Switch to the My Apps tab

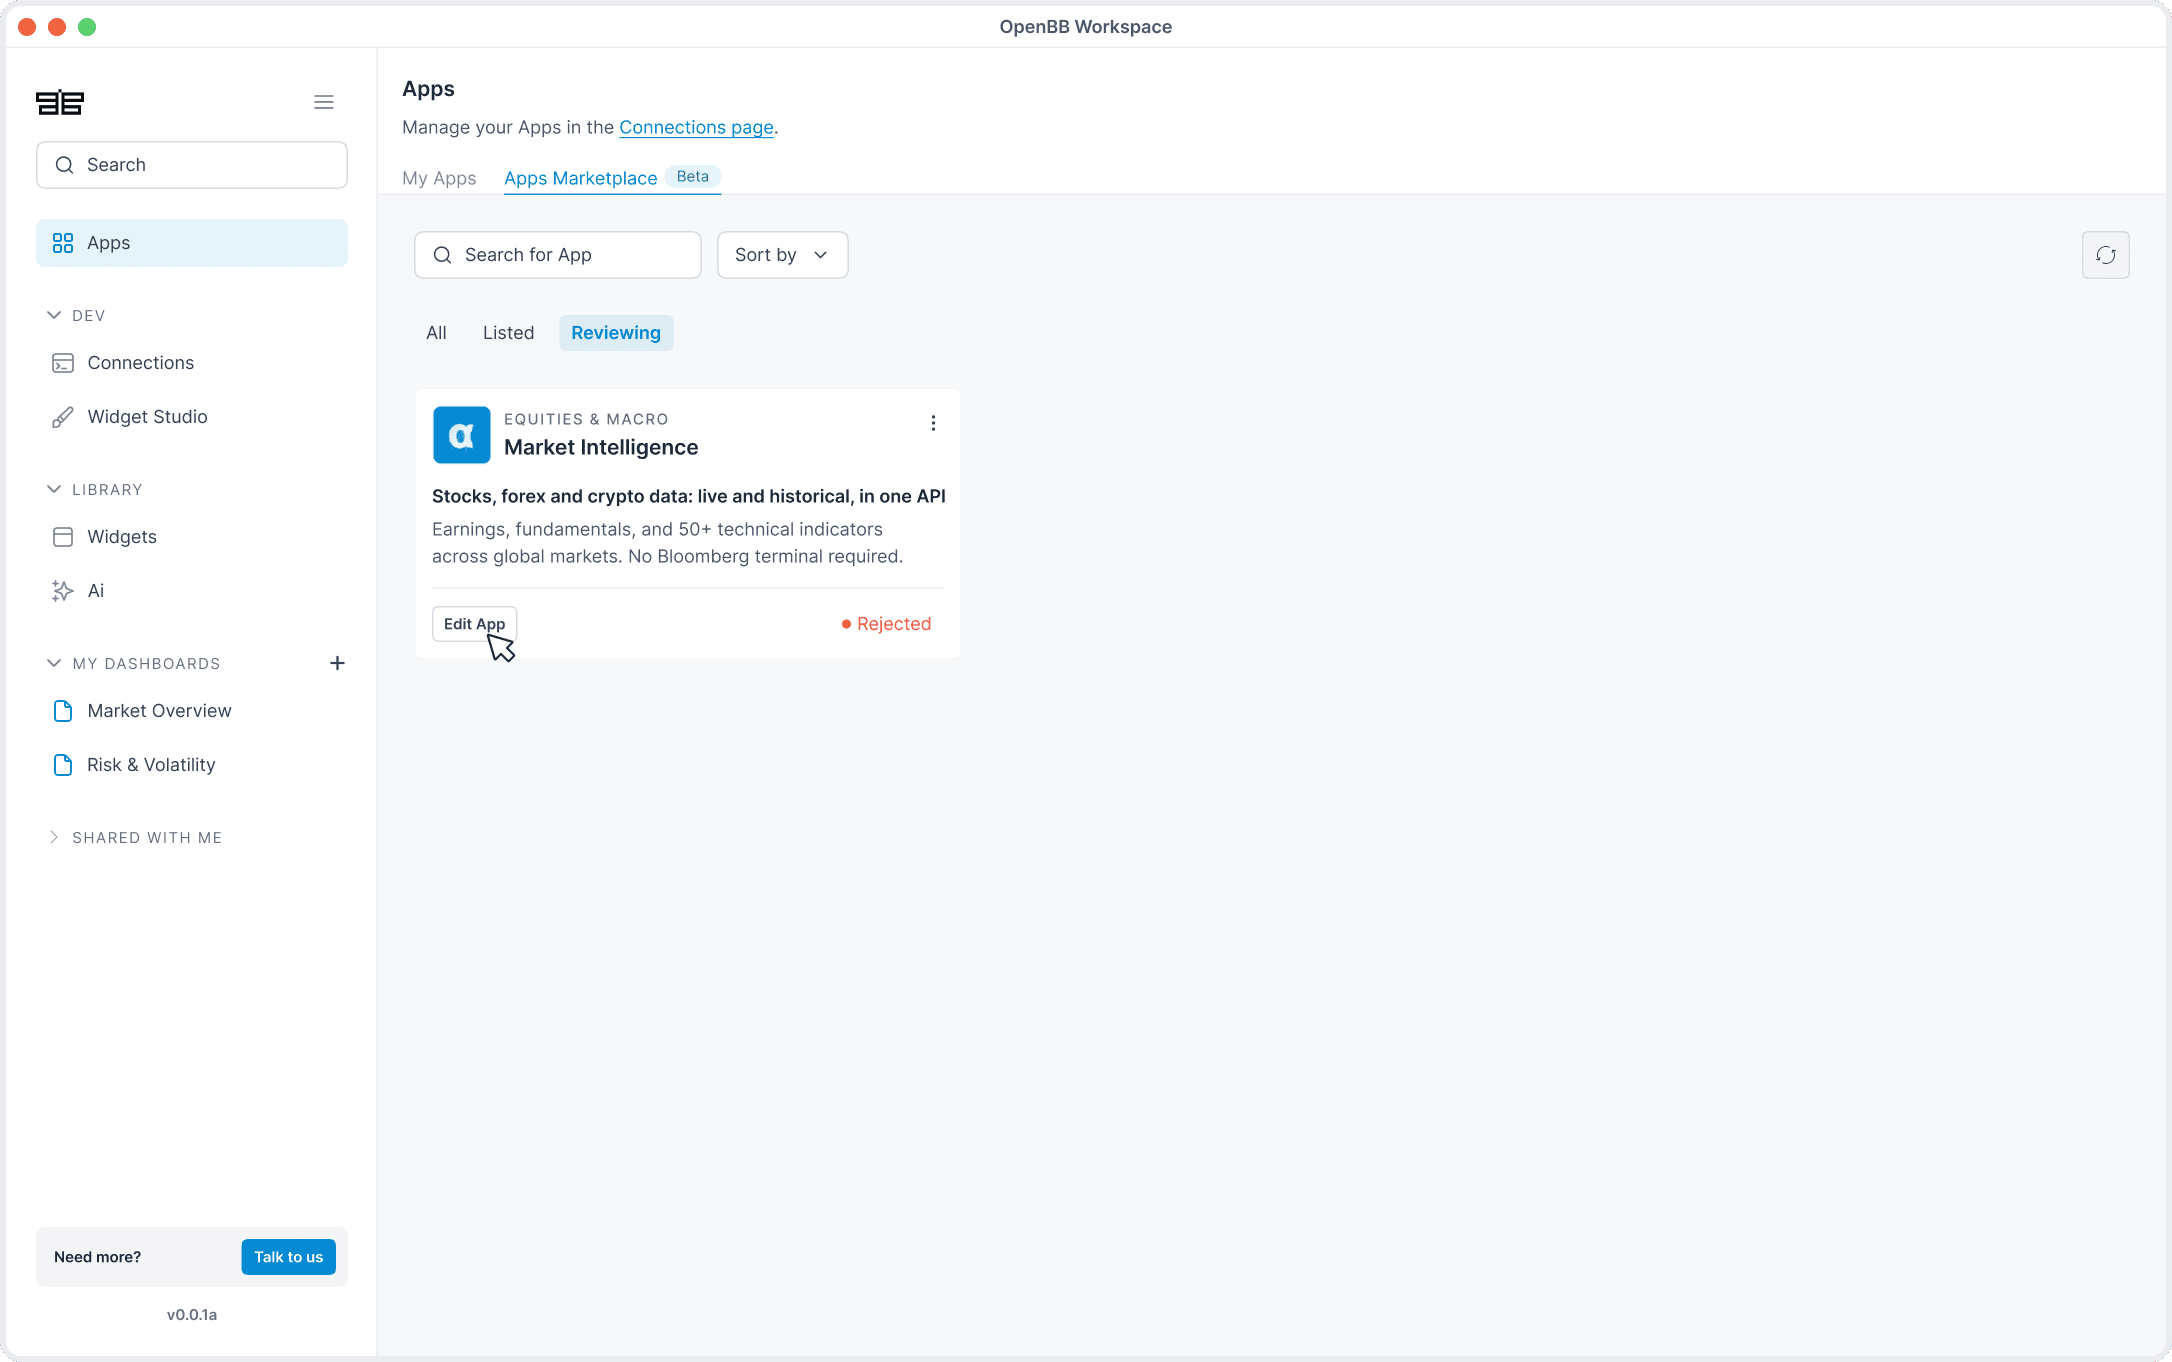click(439, 178)
